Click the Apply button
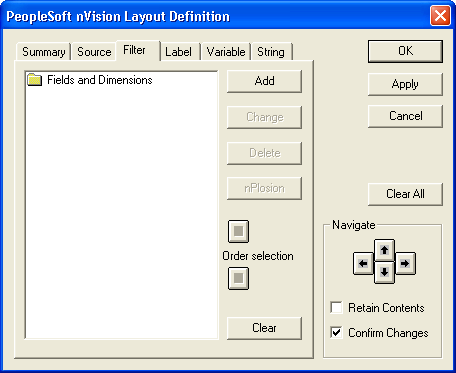456x373 pixels. coord(405,84)
